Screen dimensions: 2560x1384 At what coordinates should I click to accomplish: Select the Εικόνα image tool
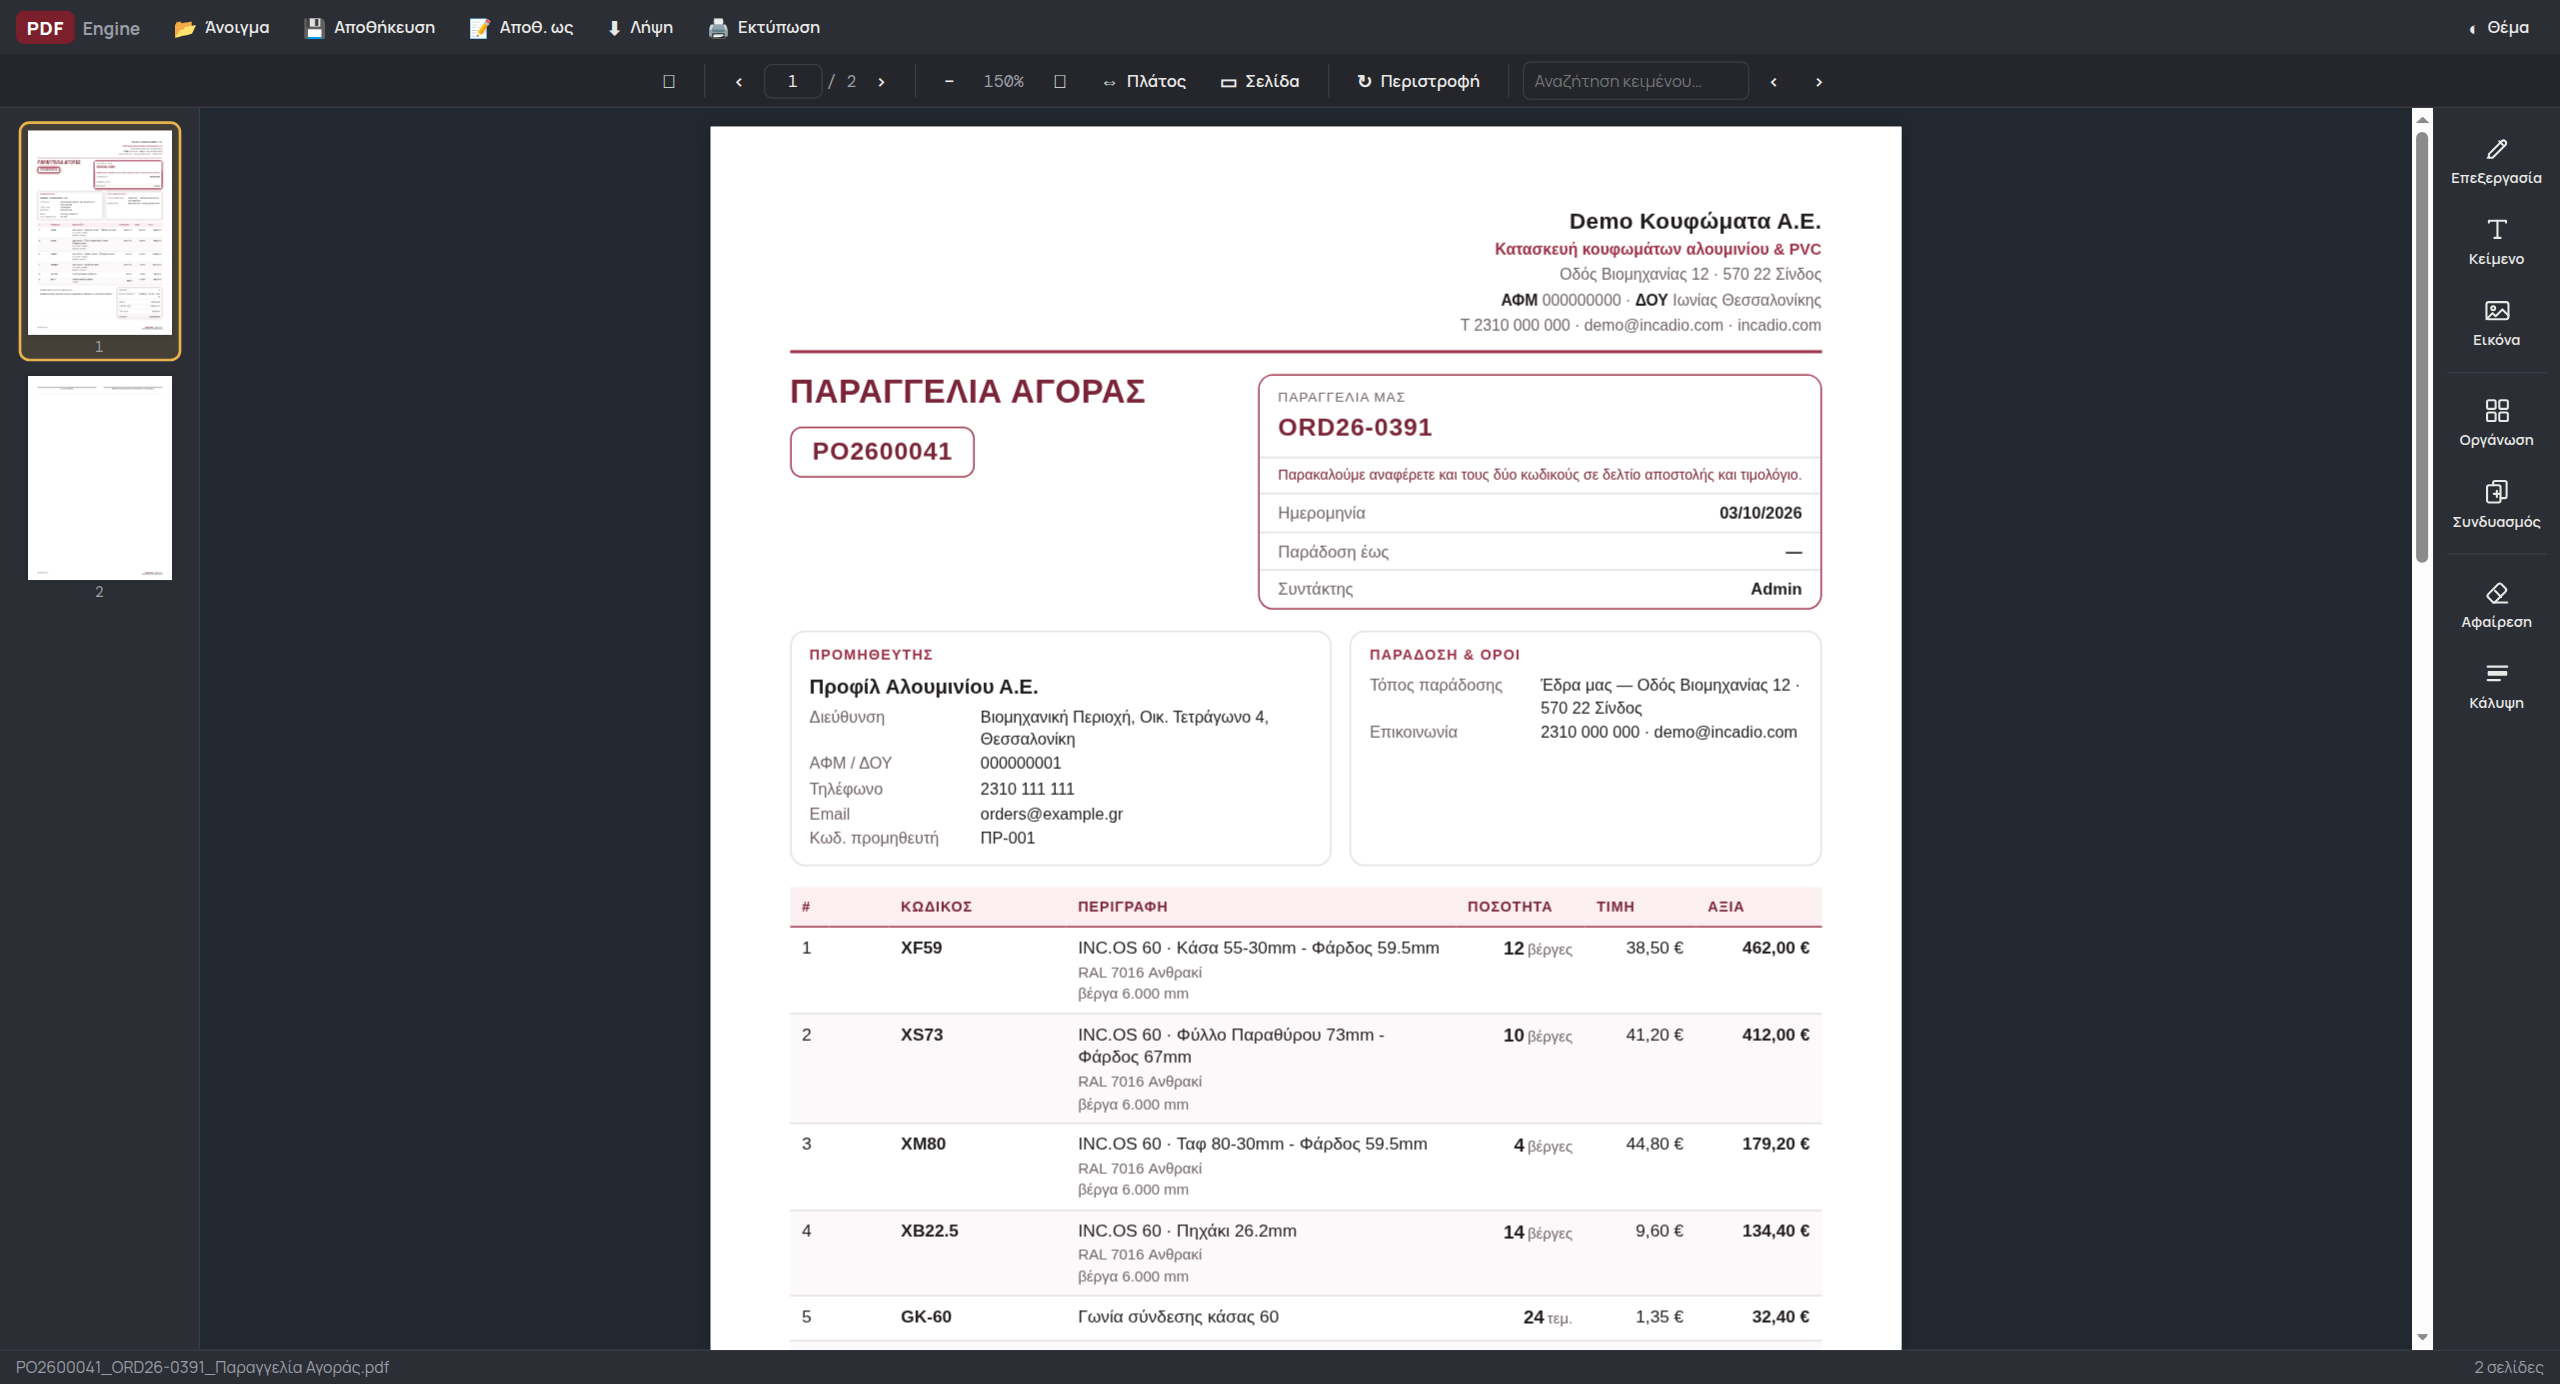[x=2496, y=323]
